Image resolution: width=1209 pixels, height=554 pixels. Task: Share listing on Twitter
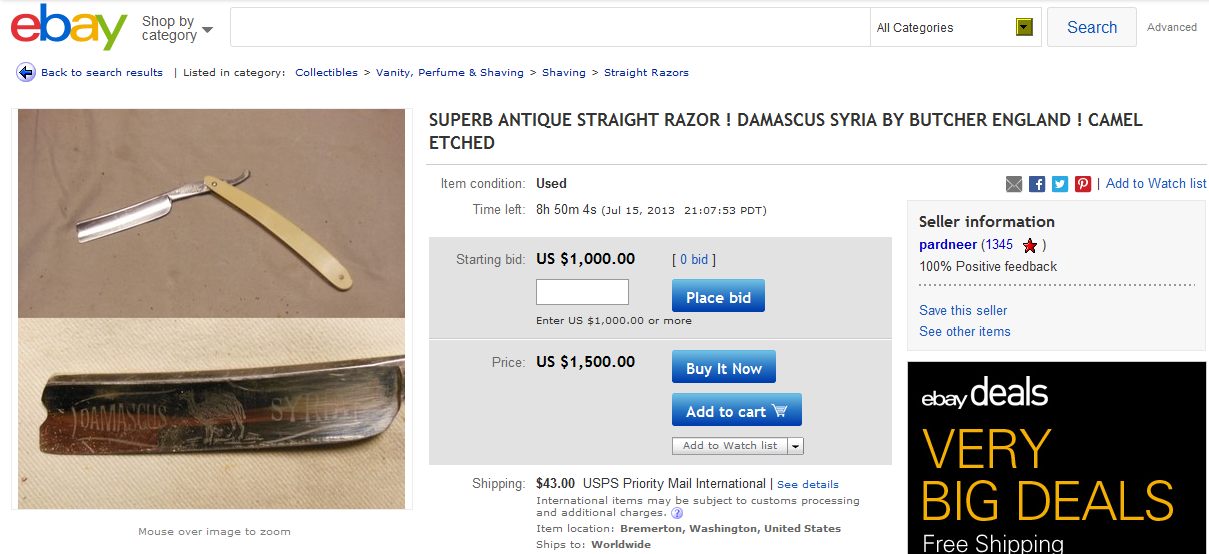(x=1060, y=184)
